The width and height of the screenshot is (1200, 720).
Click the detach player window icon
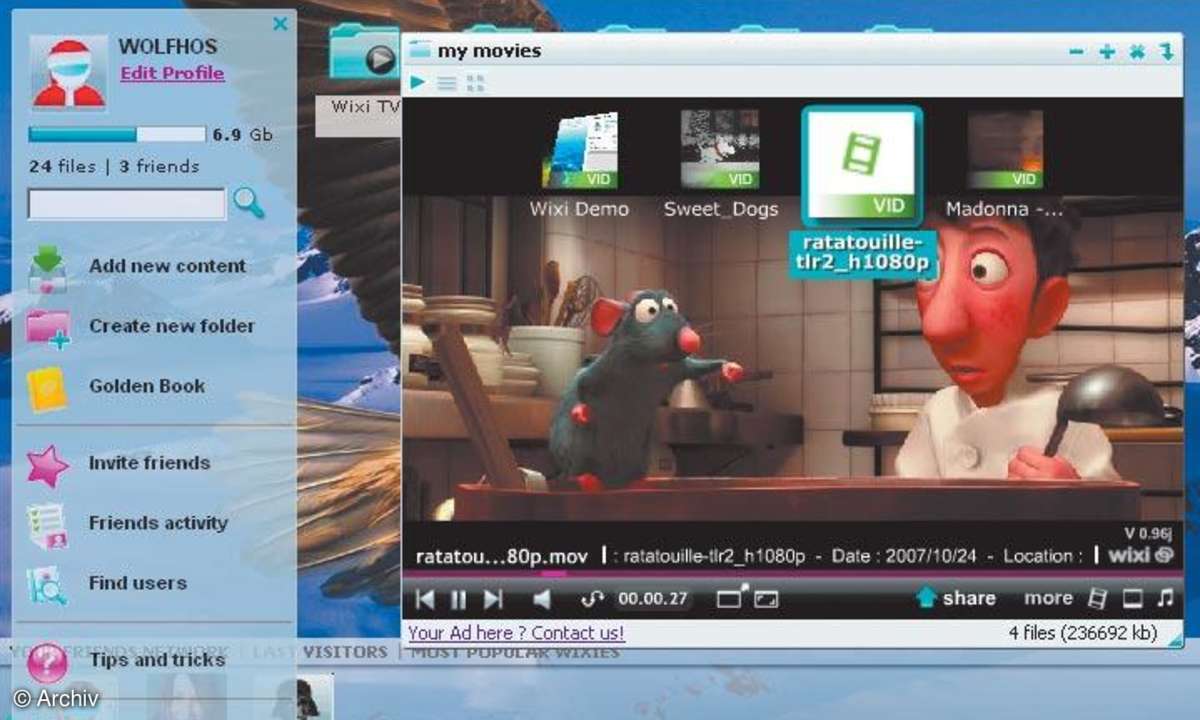click(733, 598)
